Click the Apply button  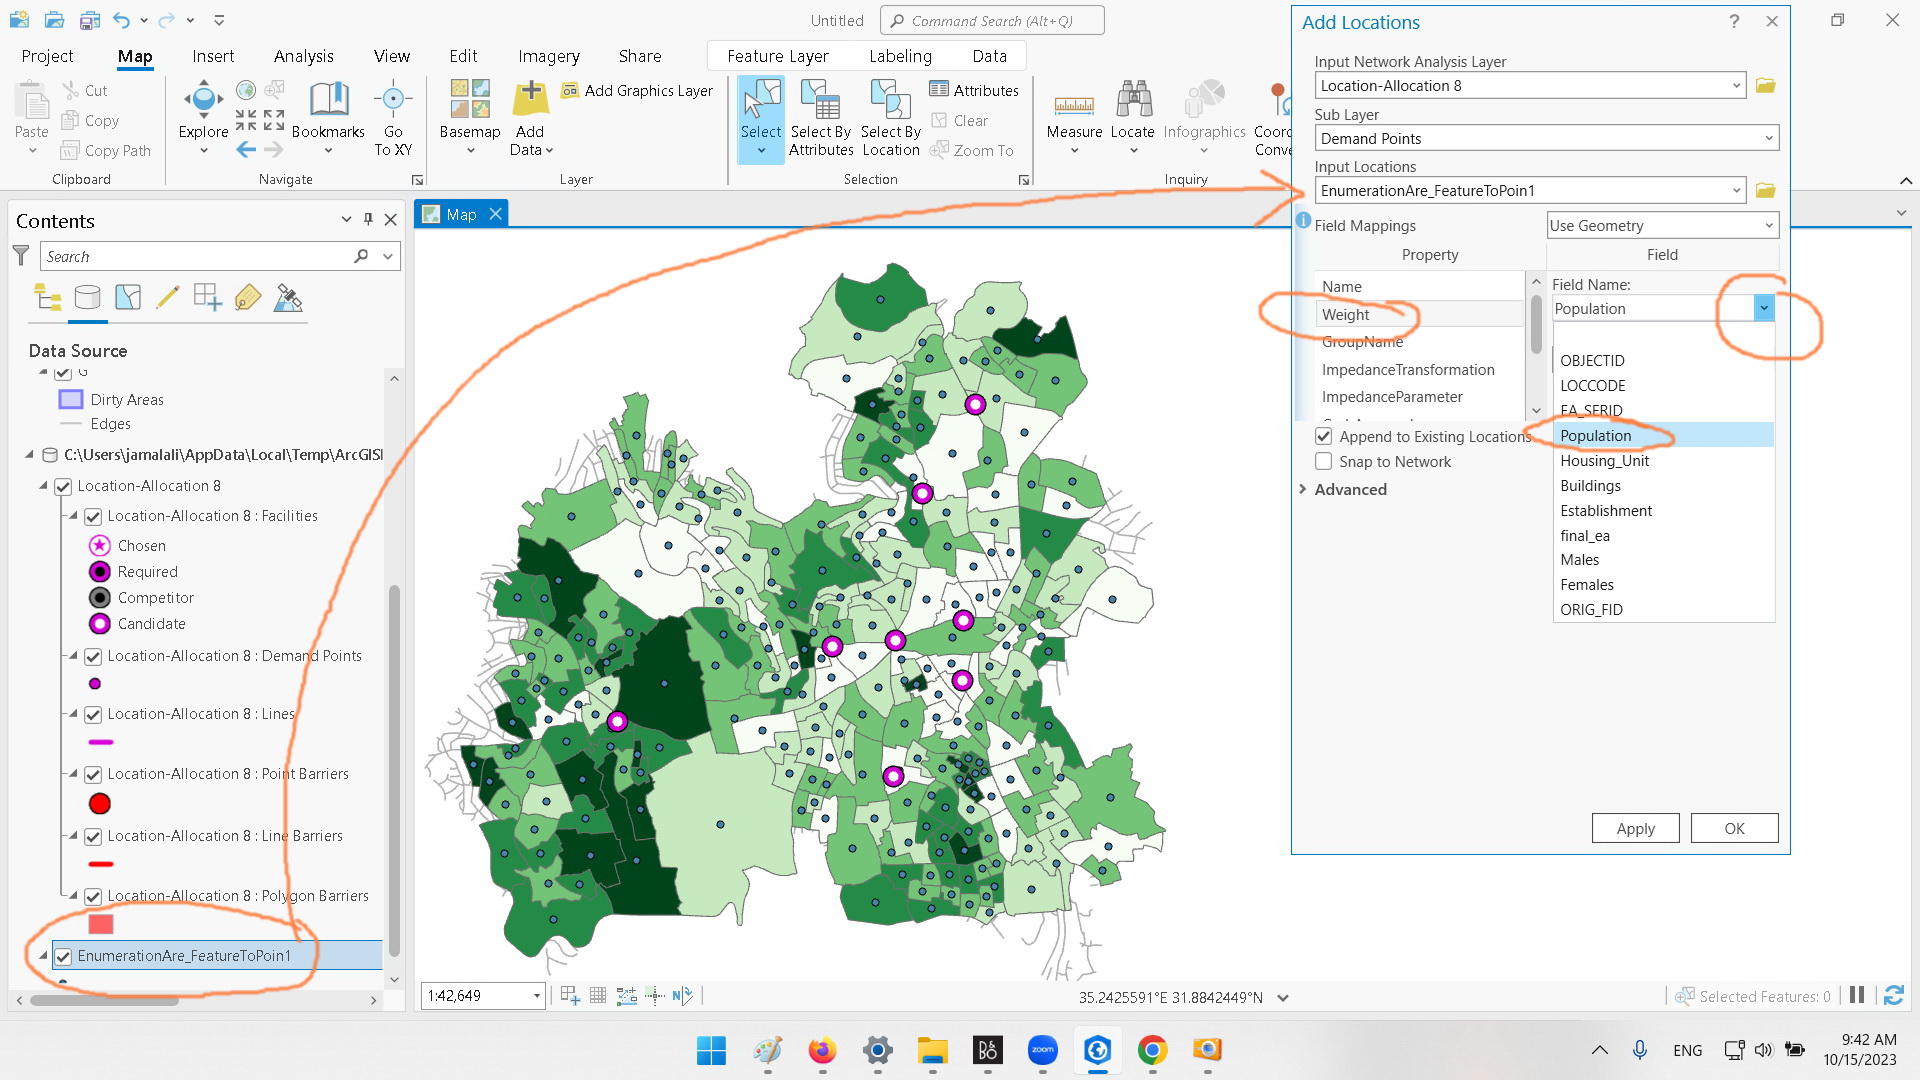(1635, 828)
